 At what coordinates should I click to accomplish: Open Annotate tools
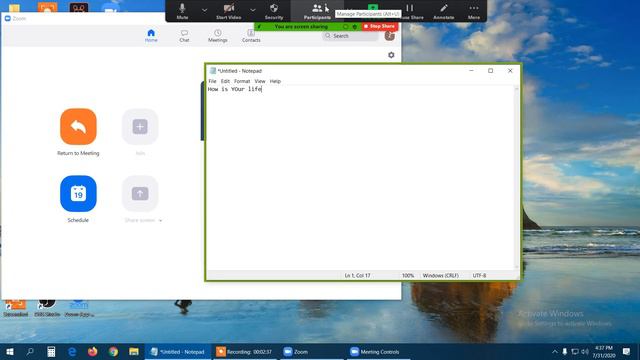444,11
